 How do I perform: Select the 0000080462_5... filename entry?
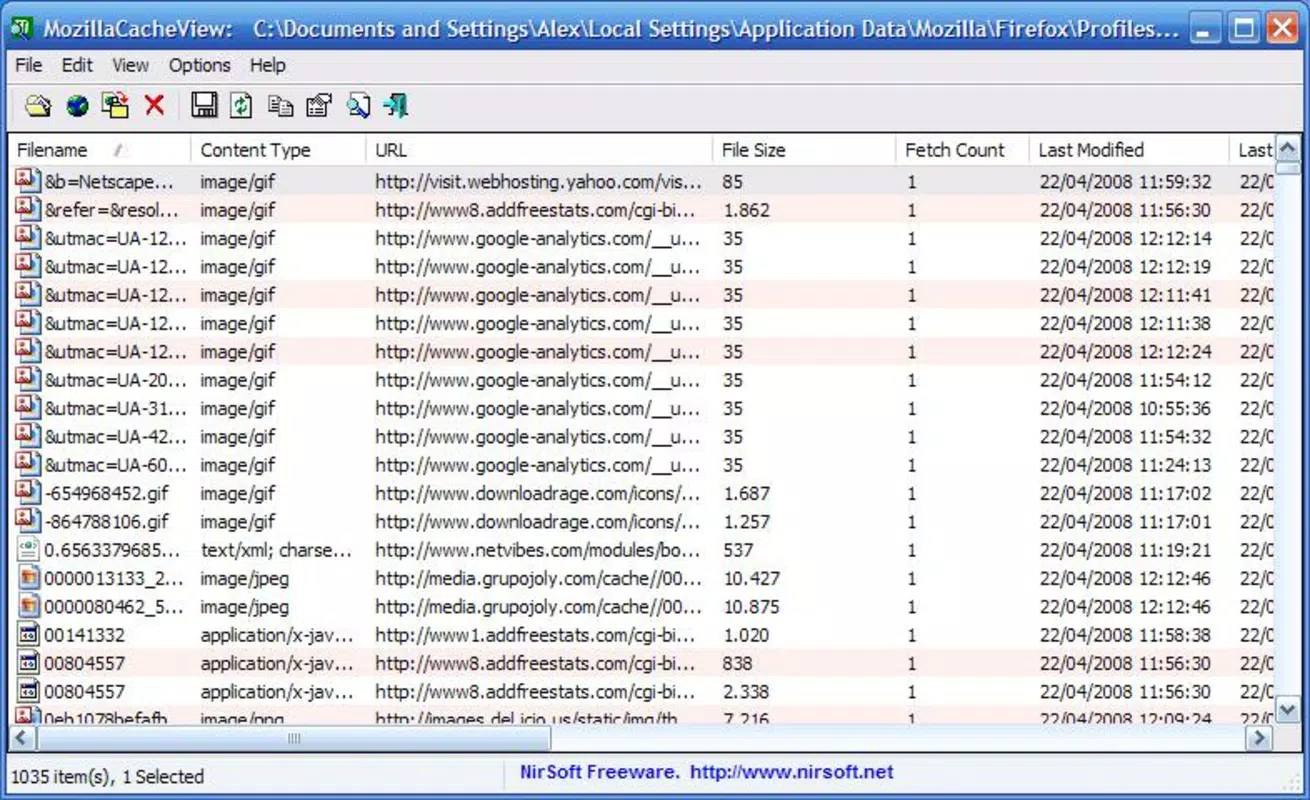pyautogui.click(x=115, y=606)
